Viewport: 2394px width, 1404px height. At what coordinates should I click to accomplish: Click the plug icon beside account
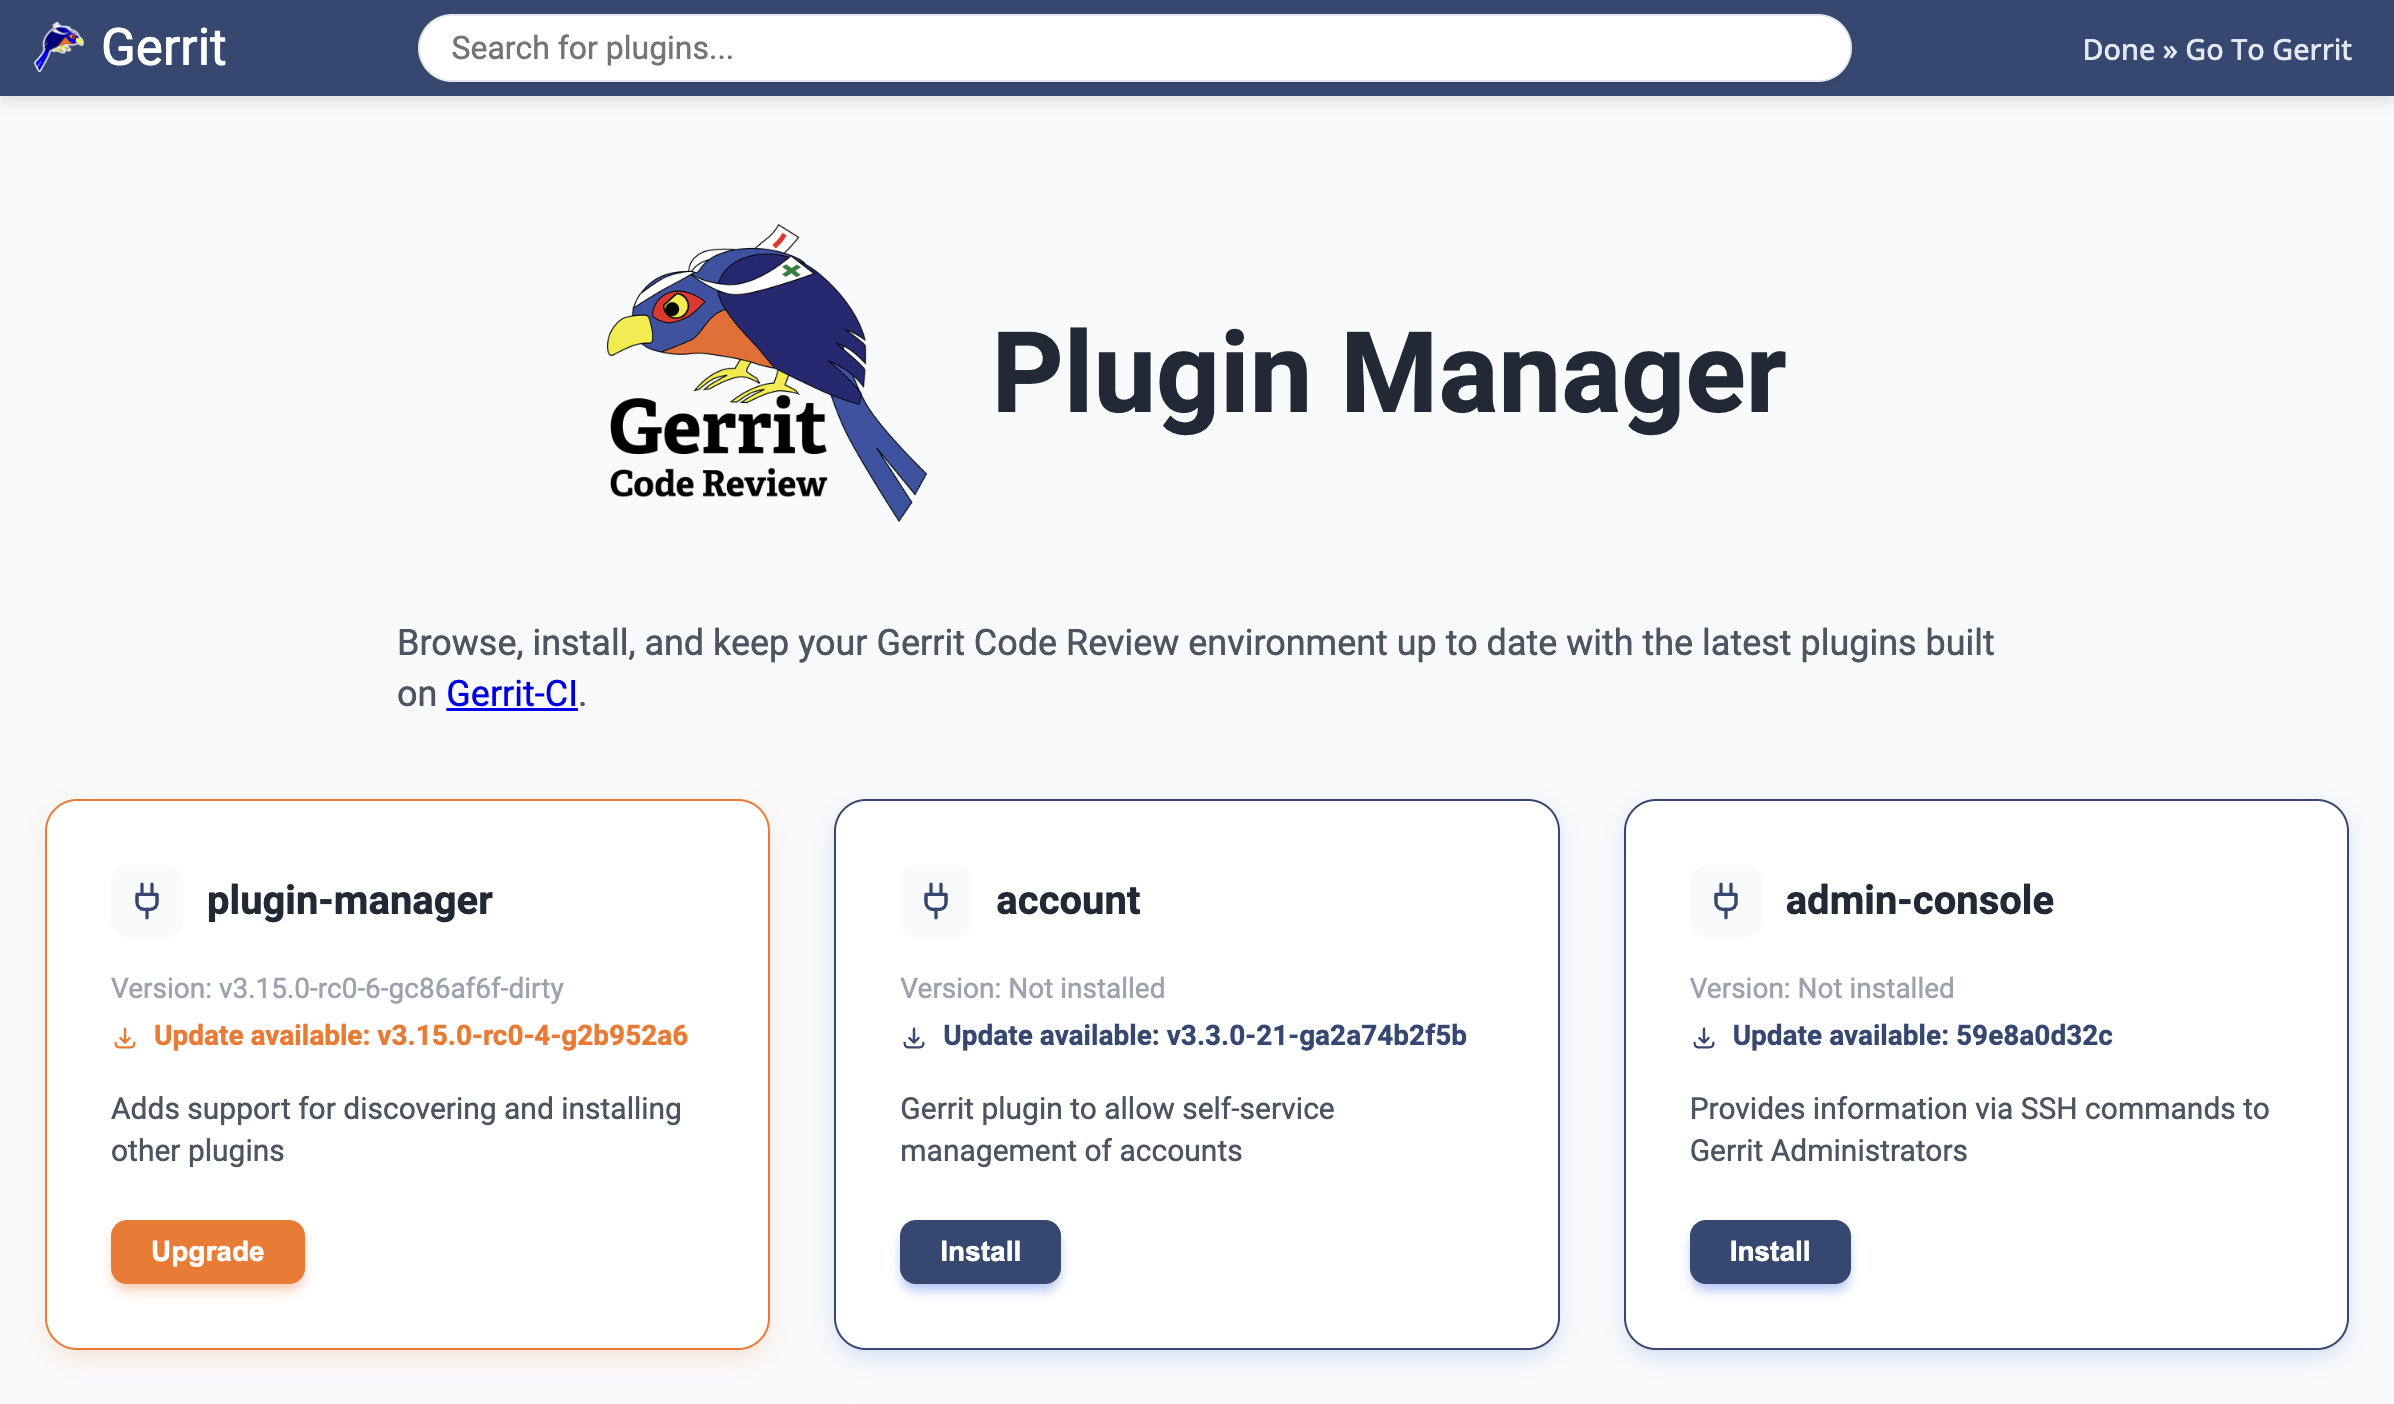[x=936, y=900]
